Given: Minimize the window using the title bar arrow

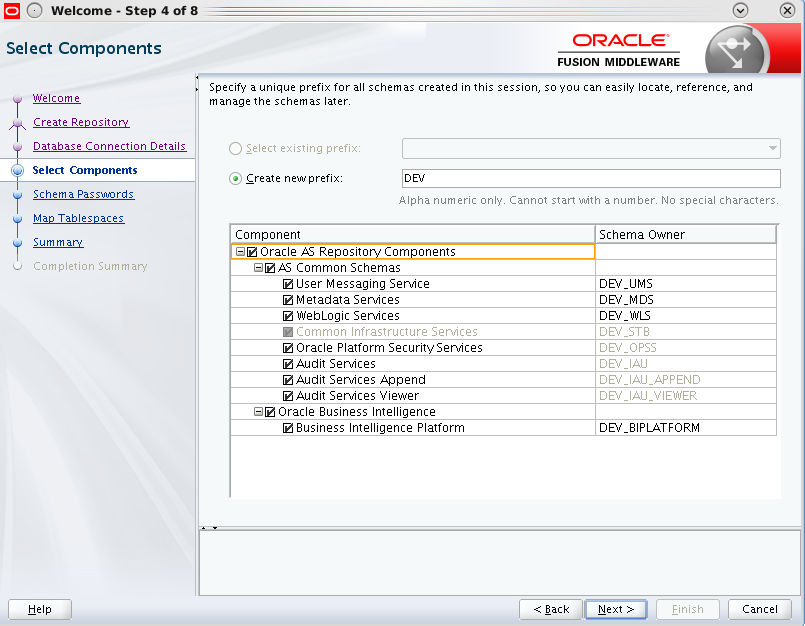Looking at the screenshot, I should point(740,10).
